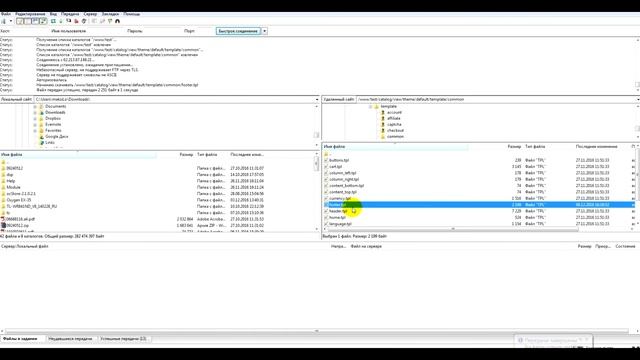This screenshot has width=640, height=360.
Task: Open the Помощь menu
Action: click(131, 14)
